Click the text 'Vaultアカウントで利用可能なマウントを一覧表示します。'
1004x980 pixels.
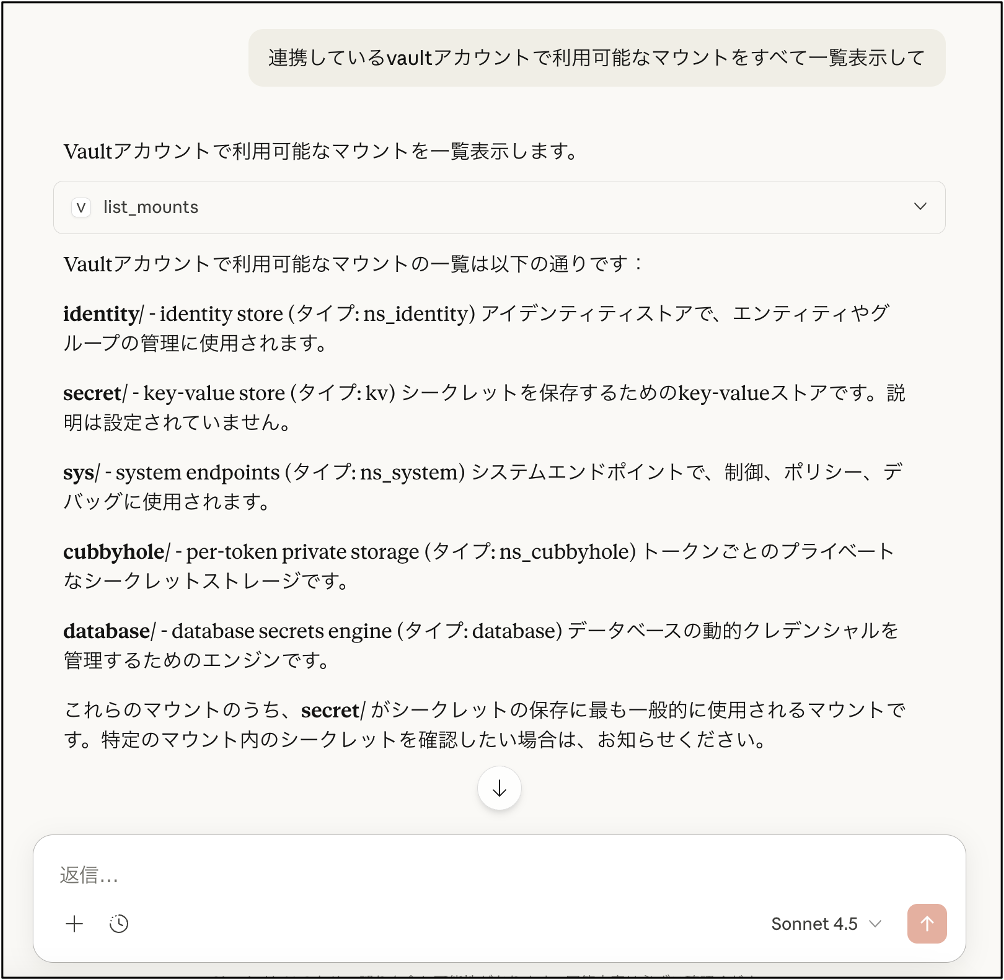pos(320,152)
